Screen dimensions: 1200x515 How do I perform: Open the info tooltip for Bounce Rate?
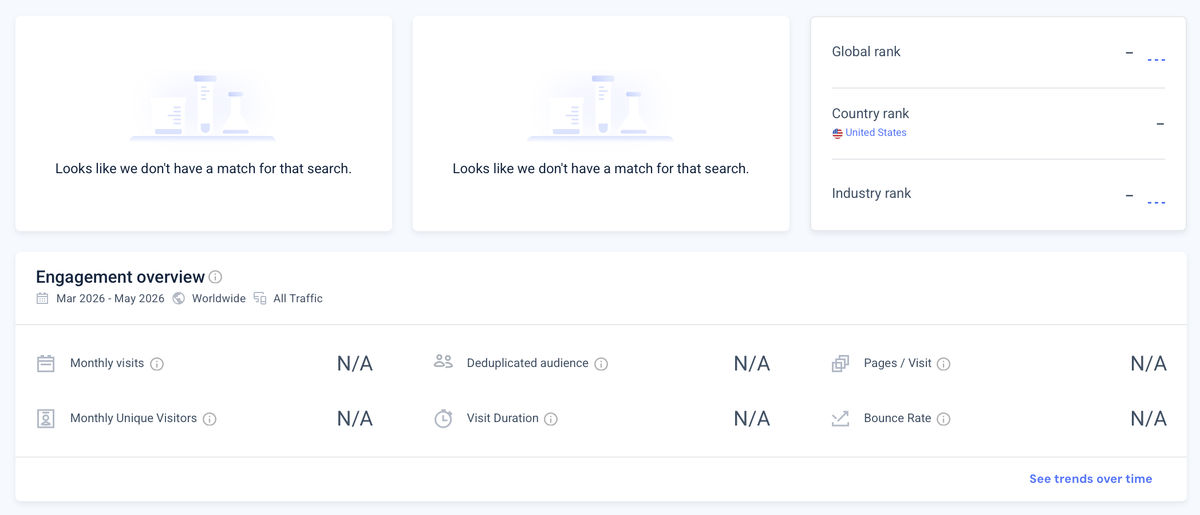tap(943, 419)
